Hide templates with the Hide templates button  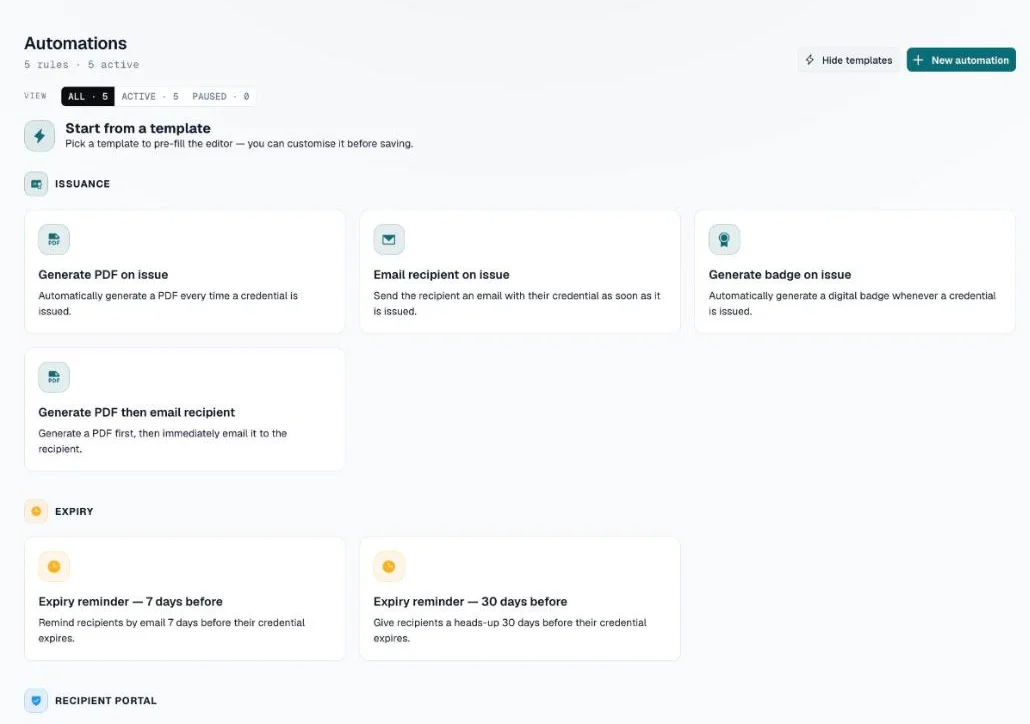(849, 60)
